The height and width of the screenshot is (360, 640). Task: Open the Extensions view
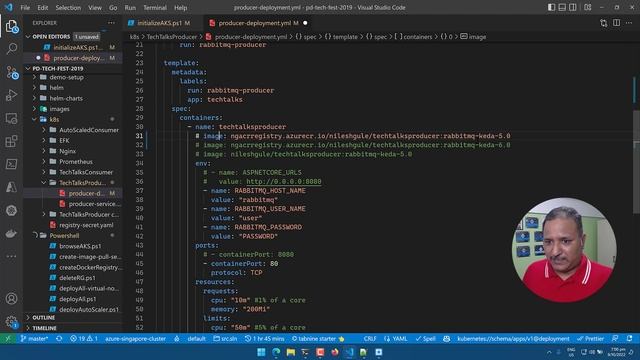coord(11,141)
